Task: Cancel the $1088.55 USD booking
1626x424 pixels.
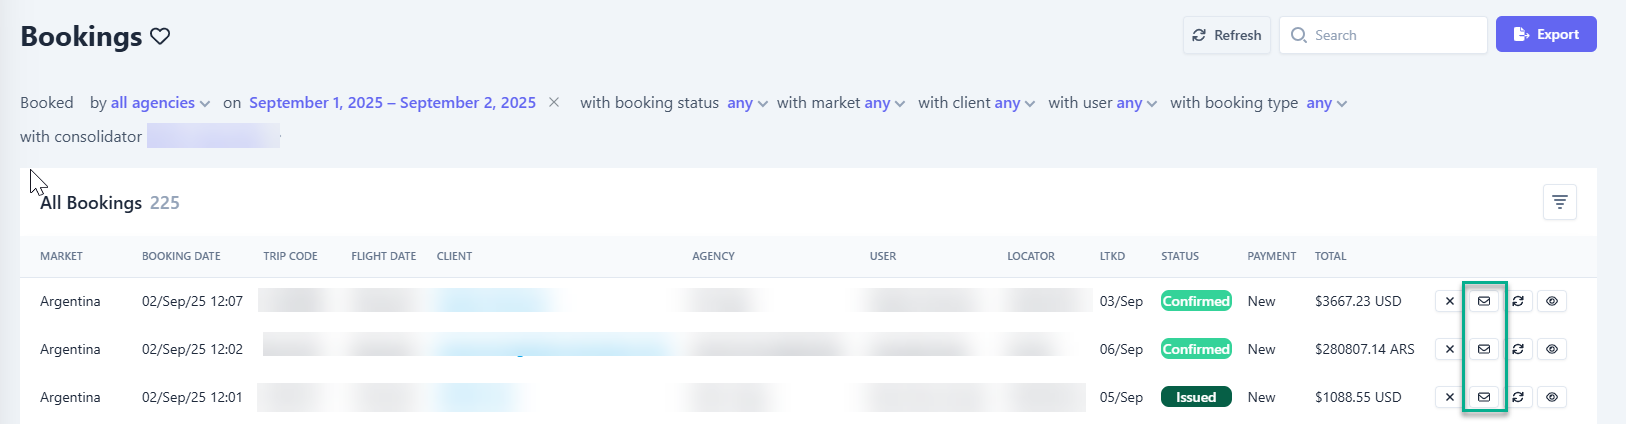Action: click(1450, 397)
